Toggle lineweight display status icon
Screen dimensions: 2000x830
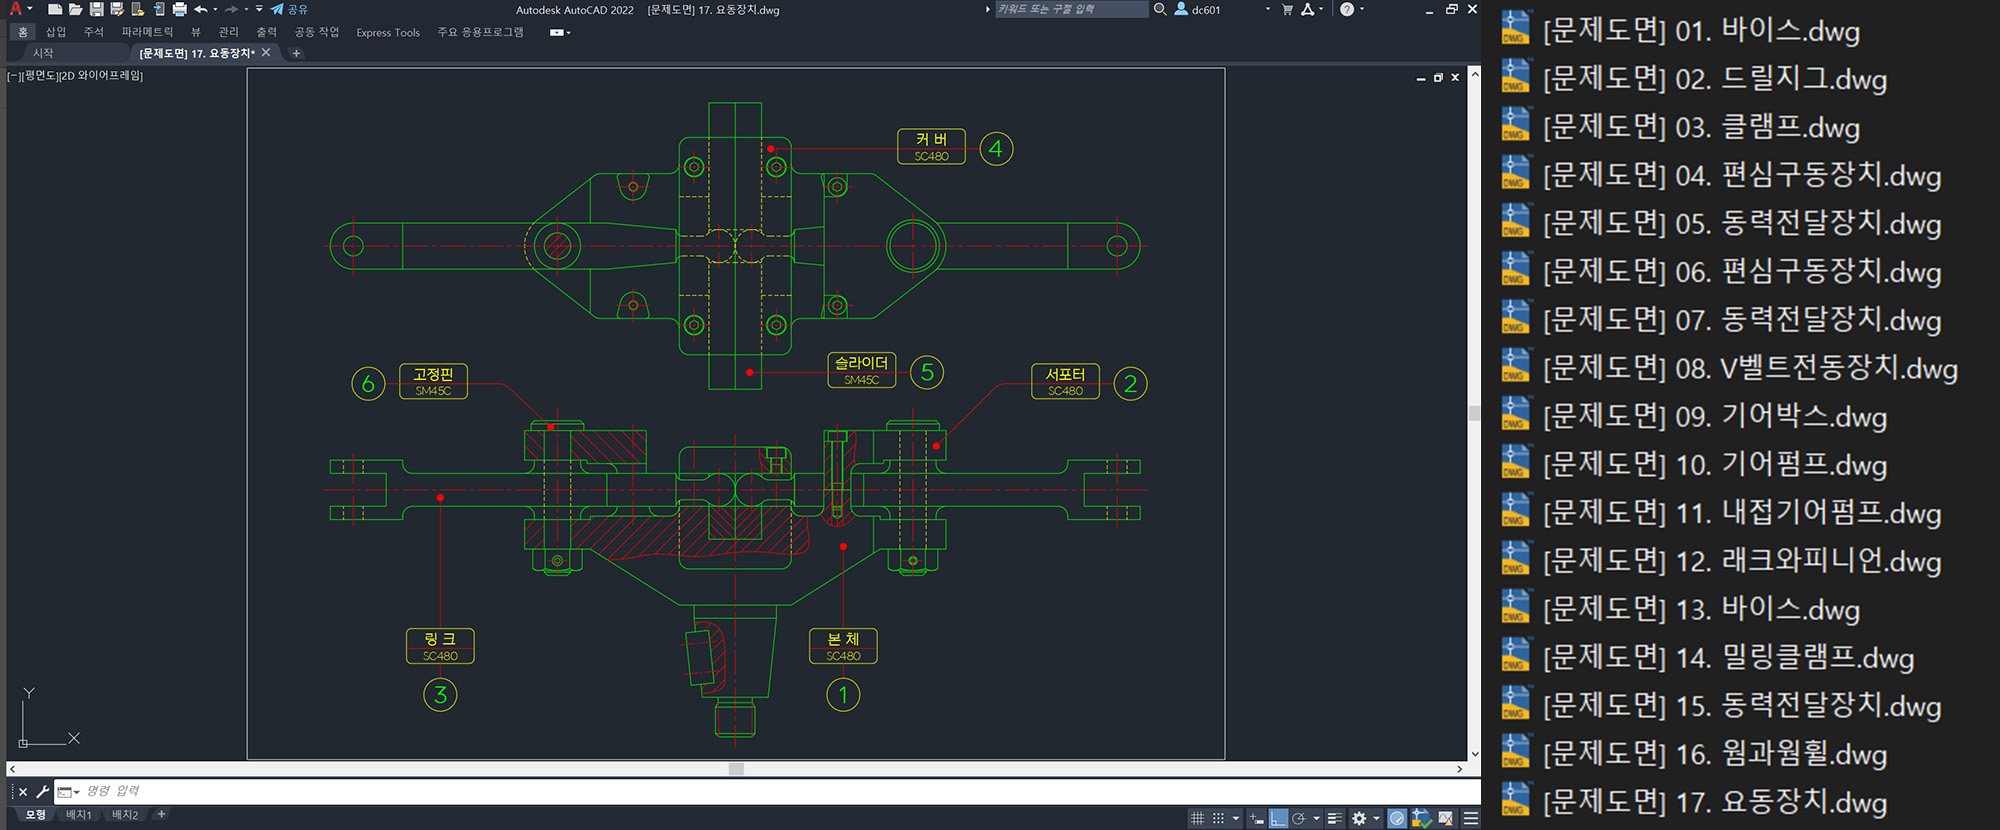[1335, 818]
